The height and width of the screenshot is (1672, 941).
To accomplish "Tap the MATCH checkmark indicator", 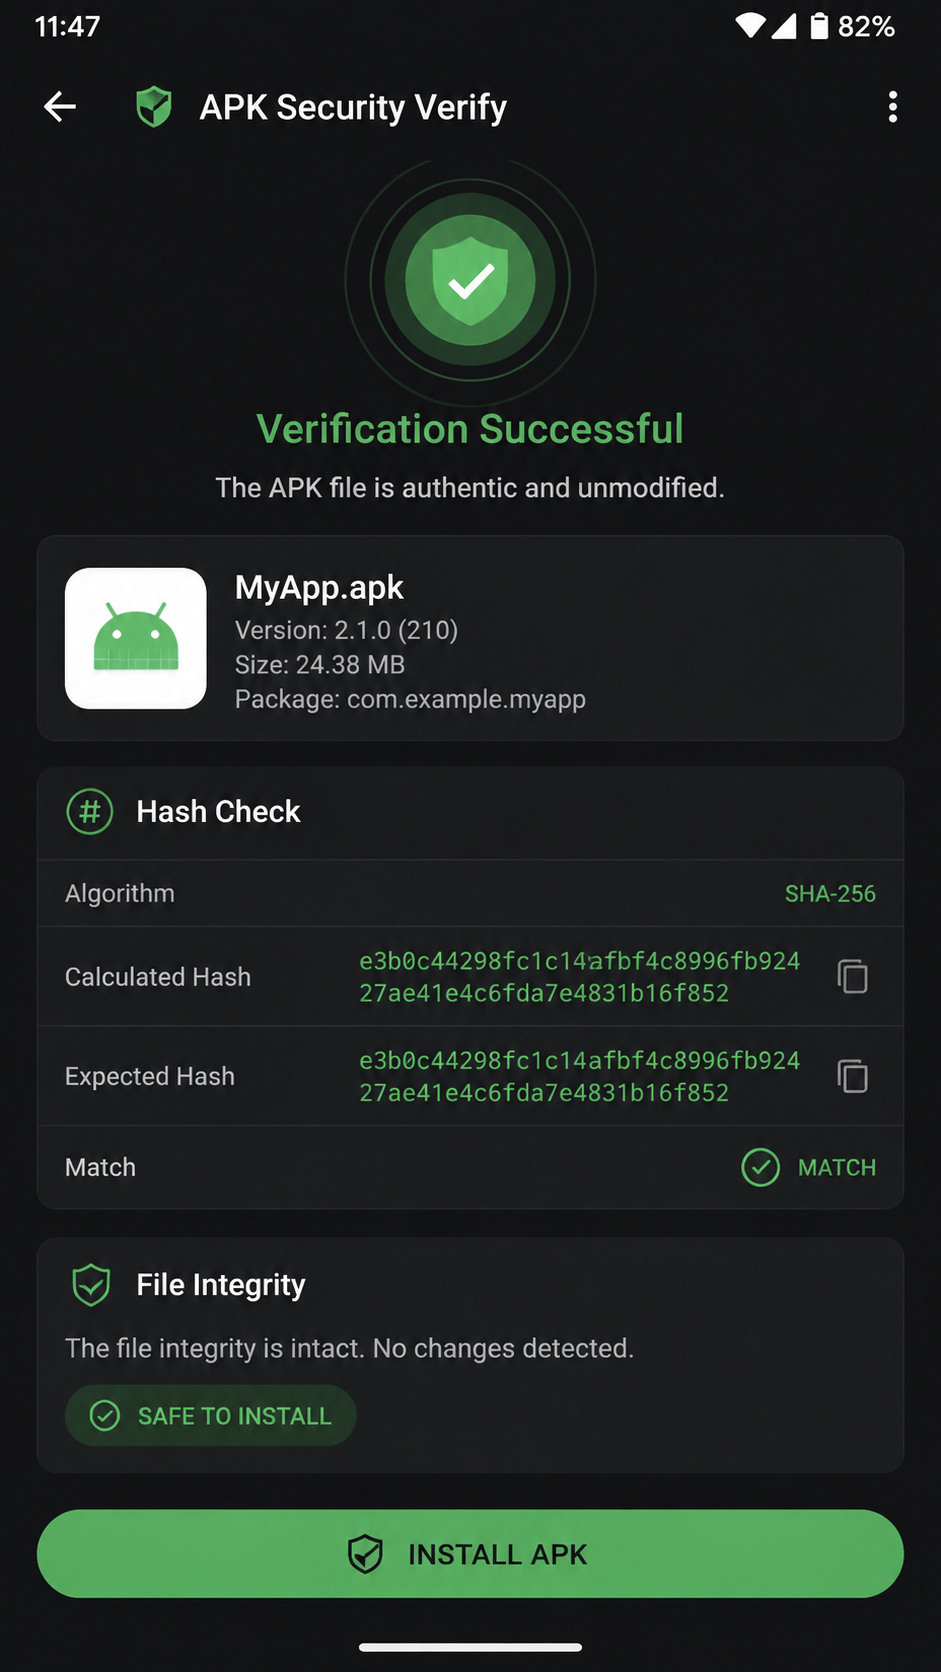I will [761, 1167].
